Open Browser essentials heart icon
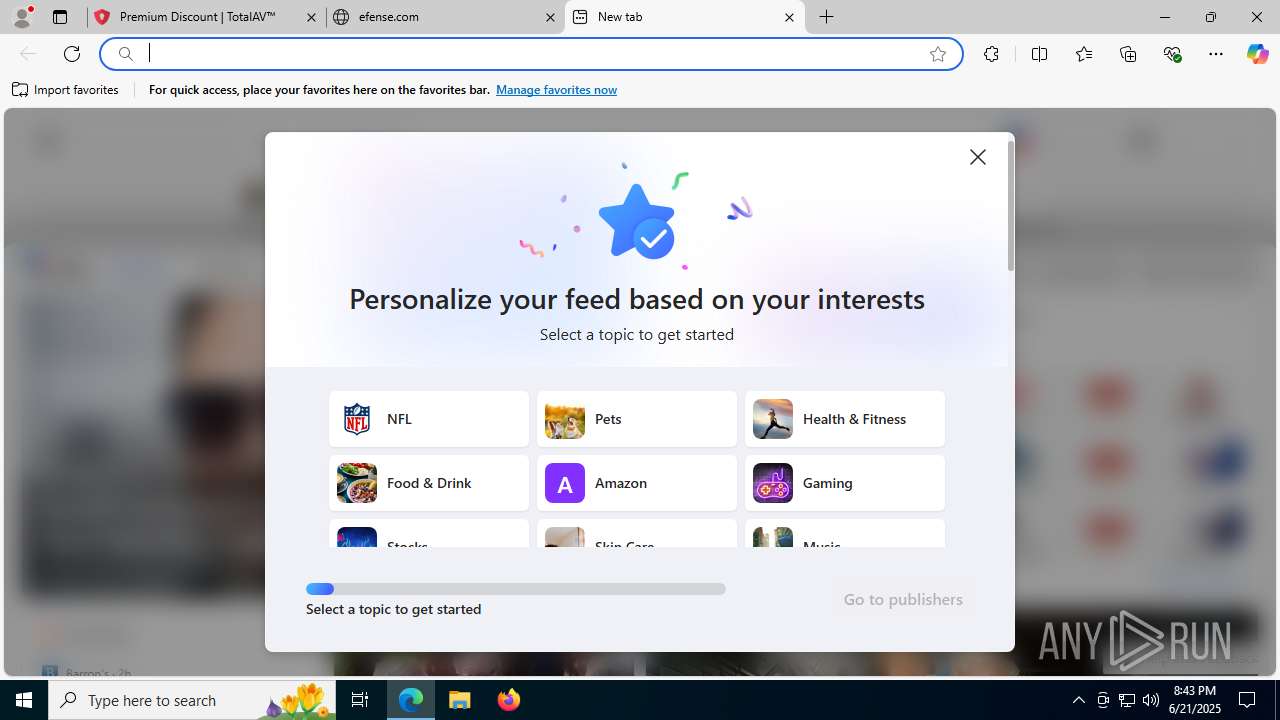This screenshot has height=720, width=1280. [1173, 54]
